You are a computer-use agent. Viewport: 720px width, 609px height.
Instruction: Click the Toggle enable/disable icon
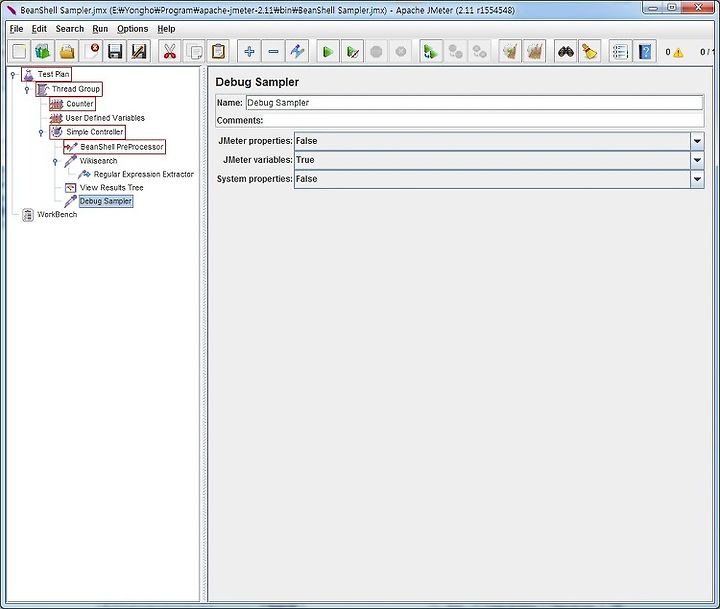tap(297, 51)
